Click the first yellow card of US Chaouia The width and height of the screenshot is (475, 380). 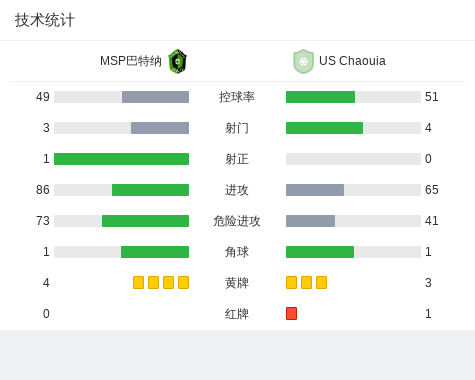pos(291,282)
